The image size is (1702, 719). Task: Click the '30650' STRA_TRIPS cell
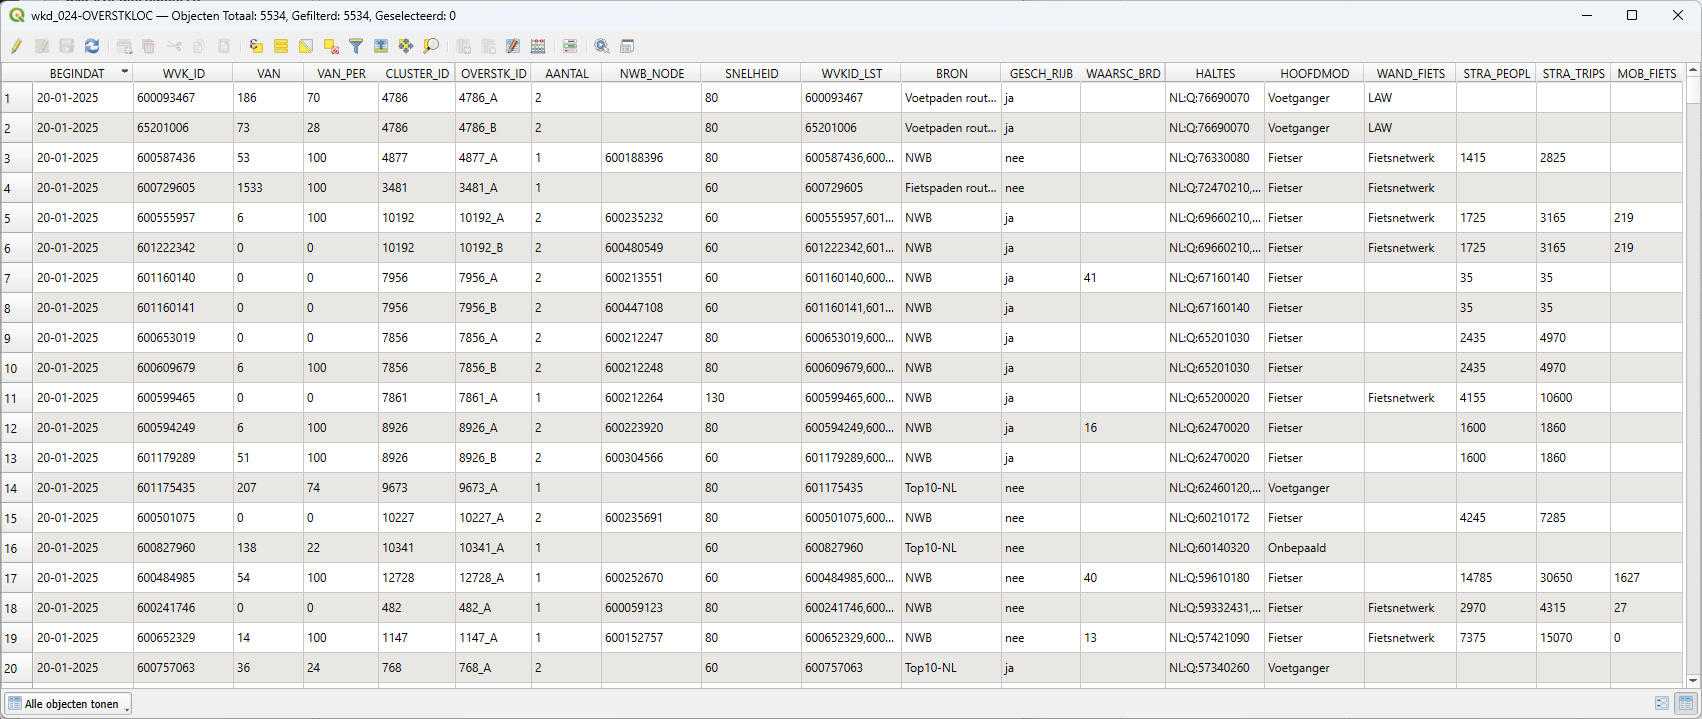click(x=1573, y=578)
